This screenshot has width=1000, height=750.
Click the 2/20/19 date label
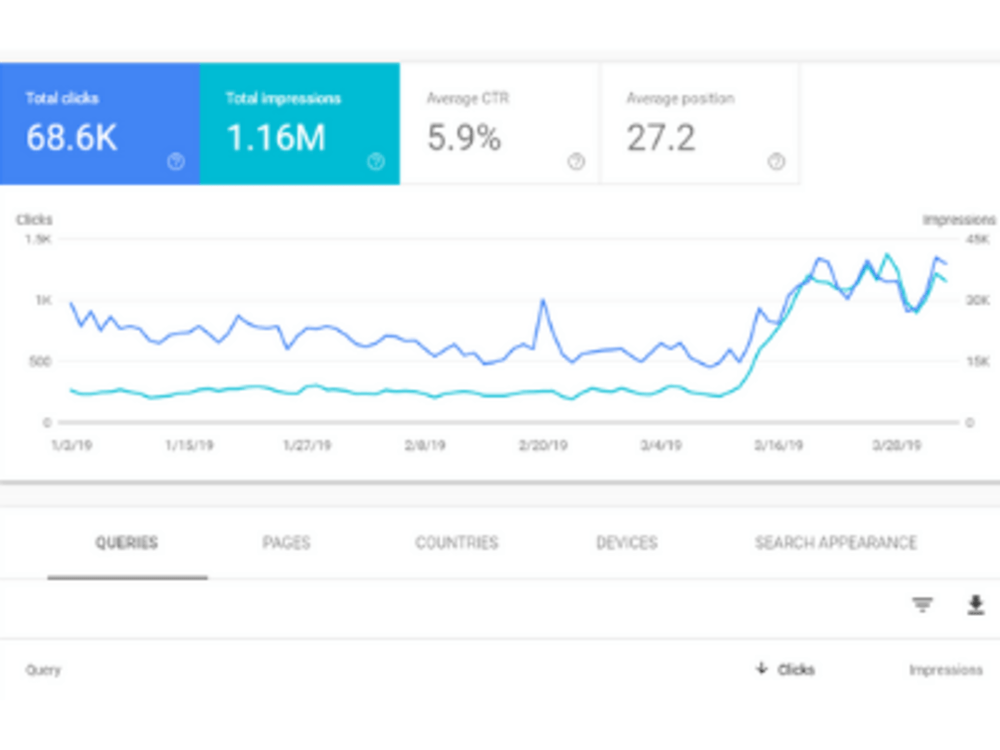coord(543,445)
